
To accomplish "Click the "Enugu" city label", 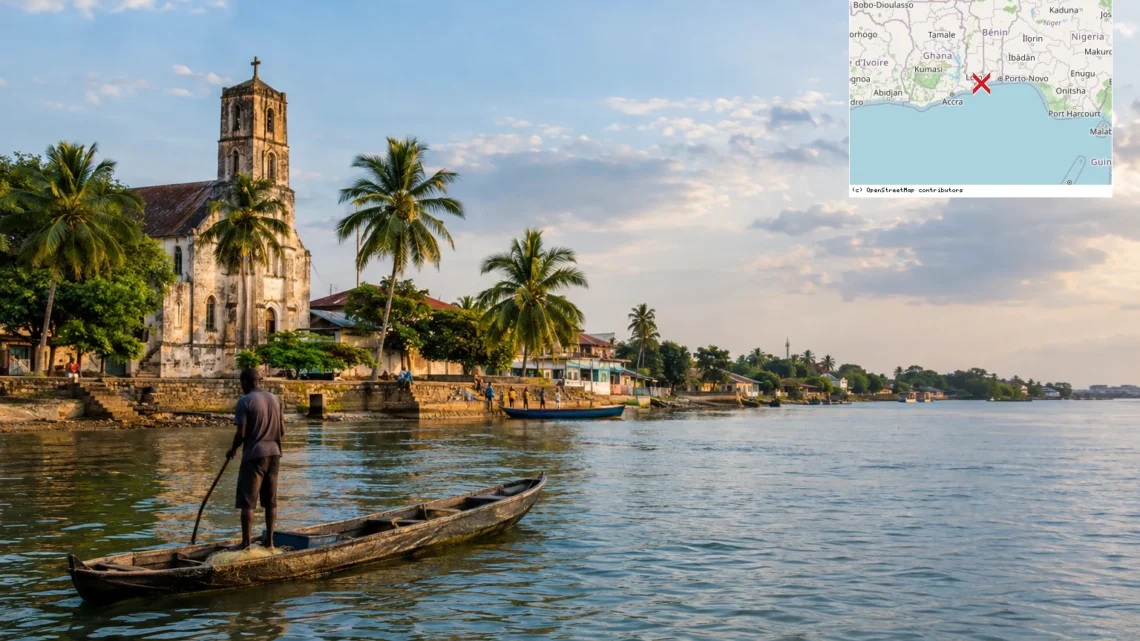I will pyautogui.click(x=1083, y=74).
